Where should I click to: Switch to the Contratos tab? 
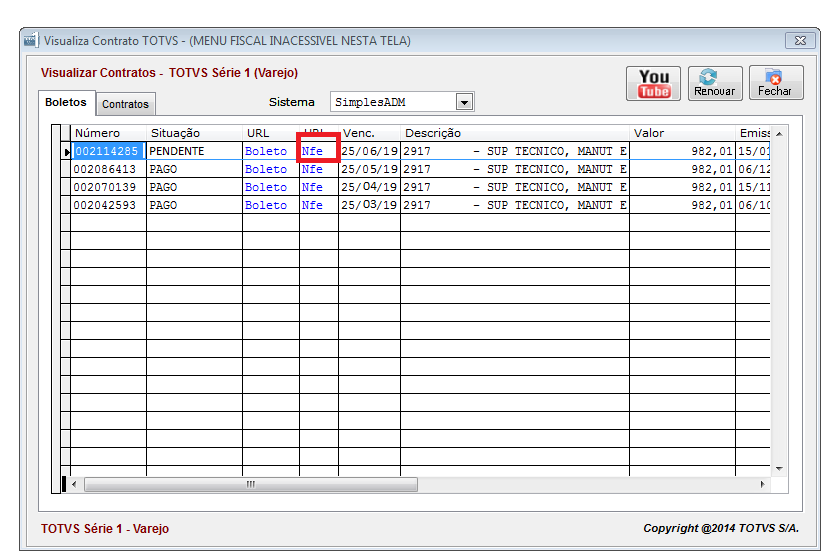click(125, 104)
